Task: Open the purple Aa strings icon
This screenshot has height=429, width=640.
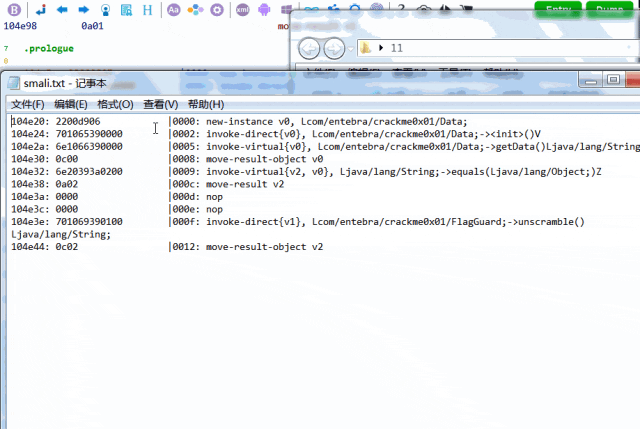Action: pyautogui.click(x=173, y=10)
